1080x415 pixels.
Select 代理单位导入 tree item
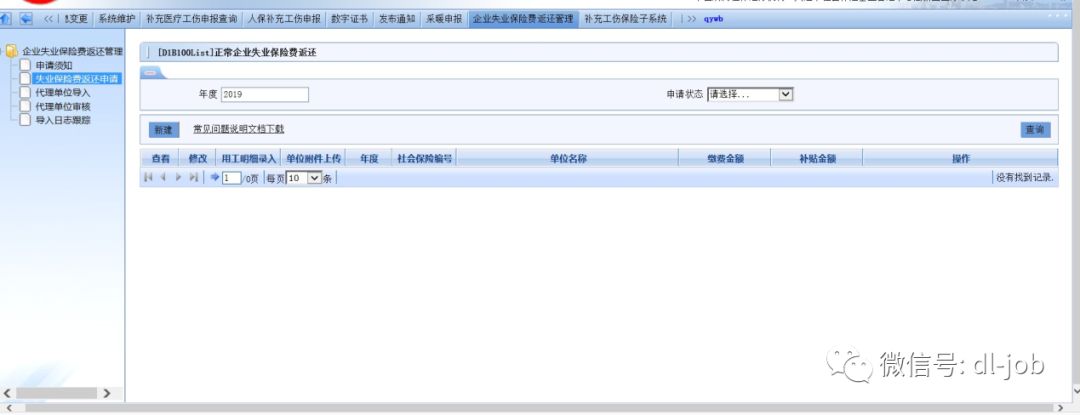pos(63,92)
